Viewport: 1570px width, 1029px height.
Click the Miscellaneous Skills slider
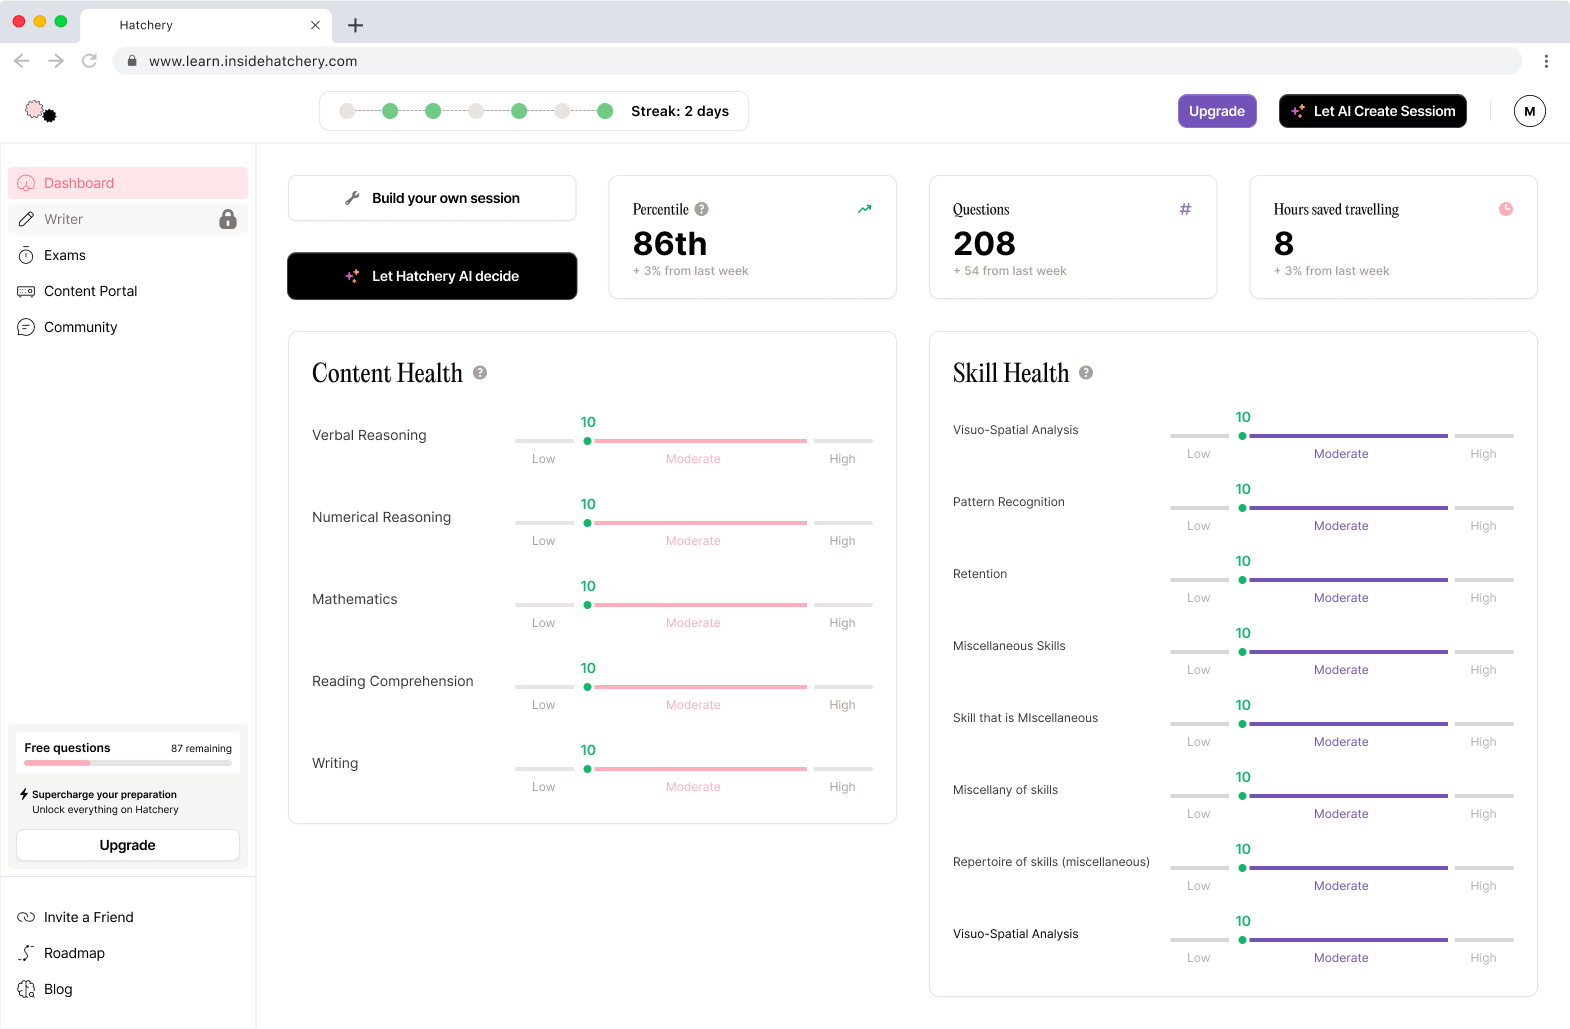pos(1342,652)
